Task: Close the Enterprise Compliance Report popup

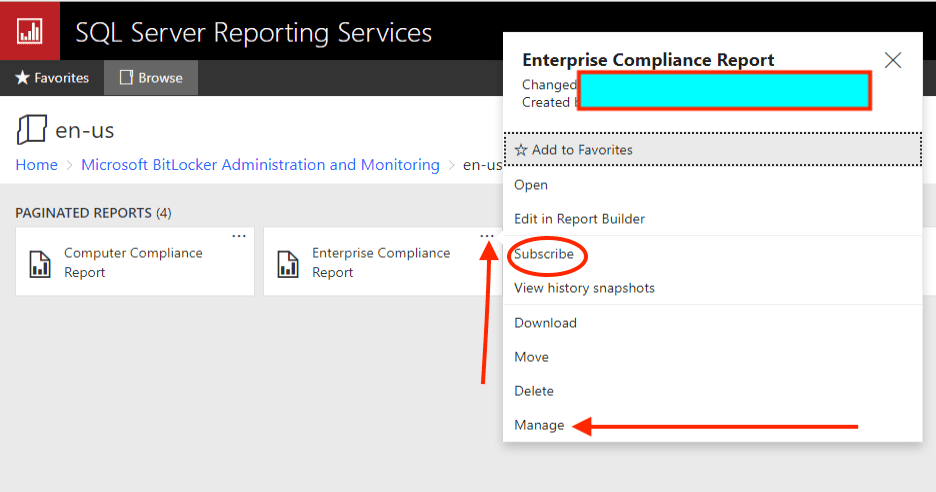Action: coord(893,61)
